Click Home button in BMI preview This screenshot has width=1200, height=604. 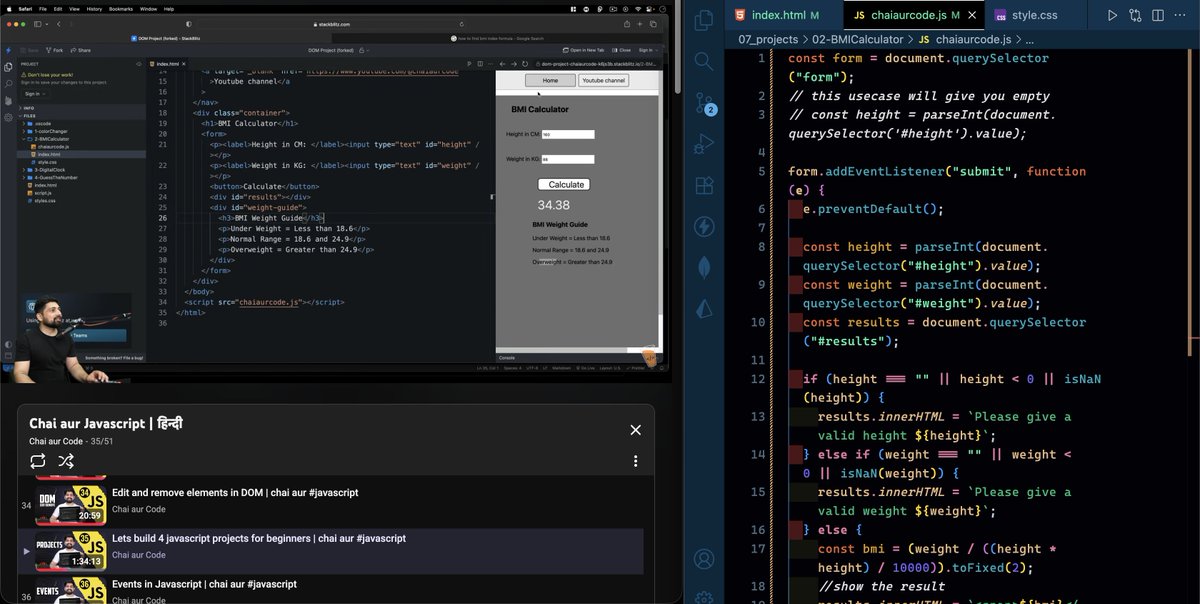pos(550,80)
